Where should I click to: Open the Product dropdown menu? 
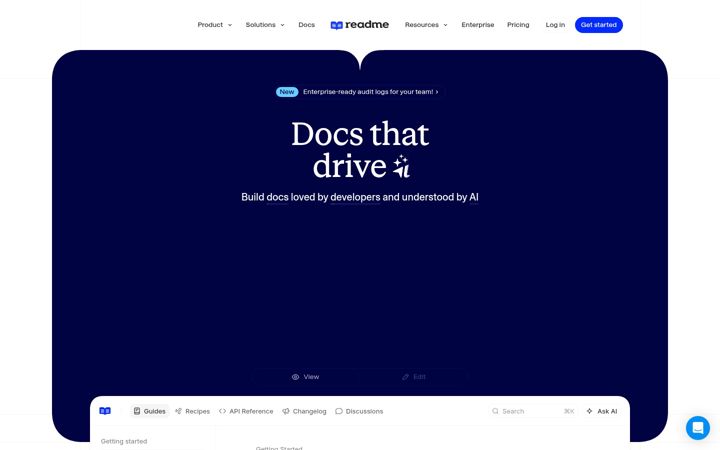point(214,25)
